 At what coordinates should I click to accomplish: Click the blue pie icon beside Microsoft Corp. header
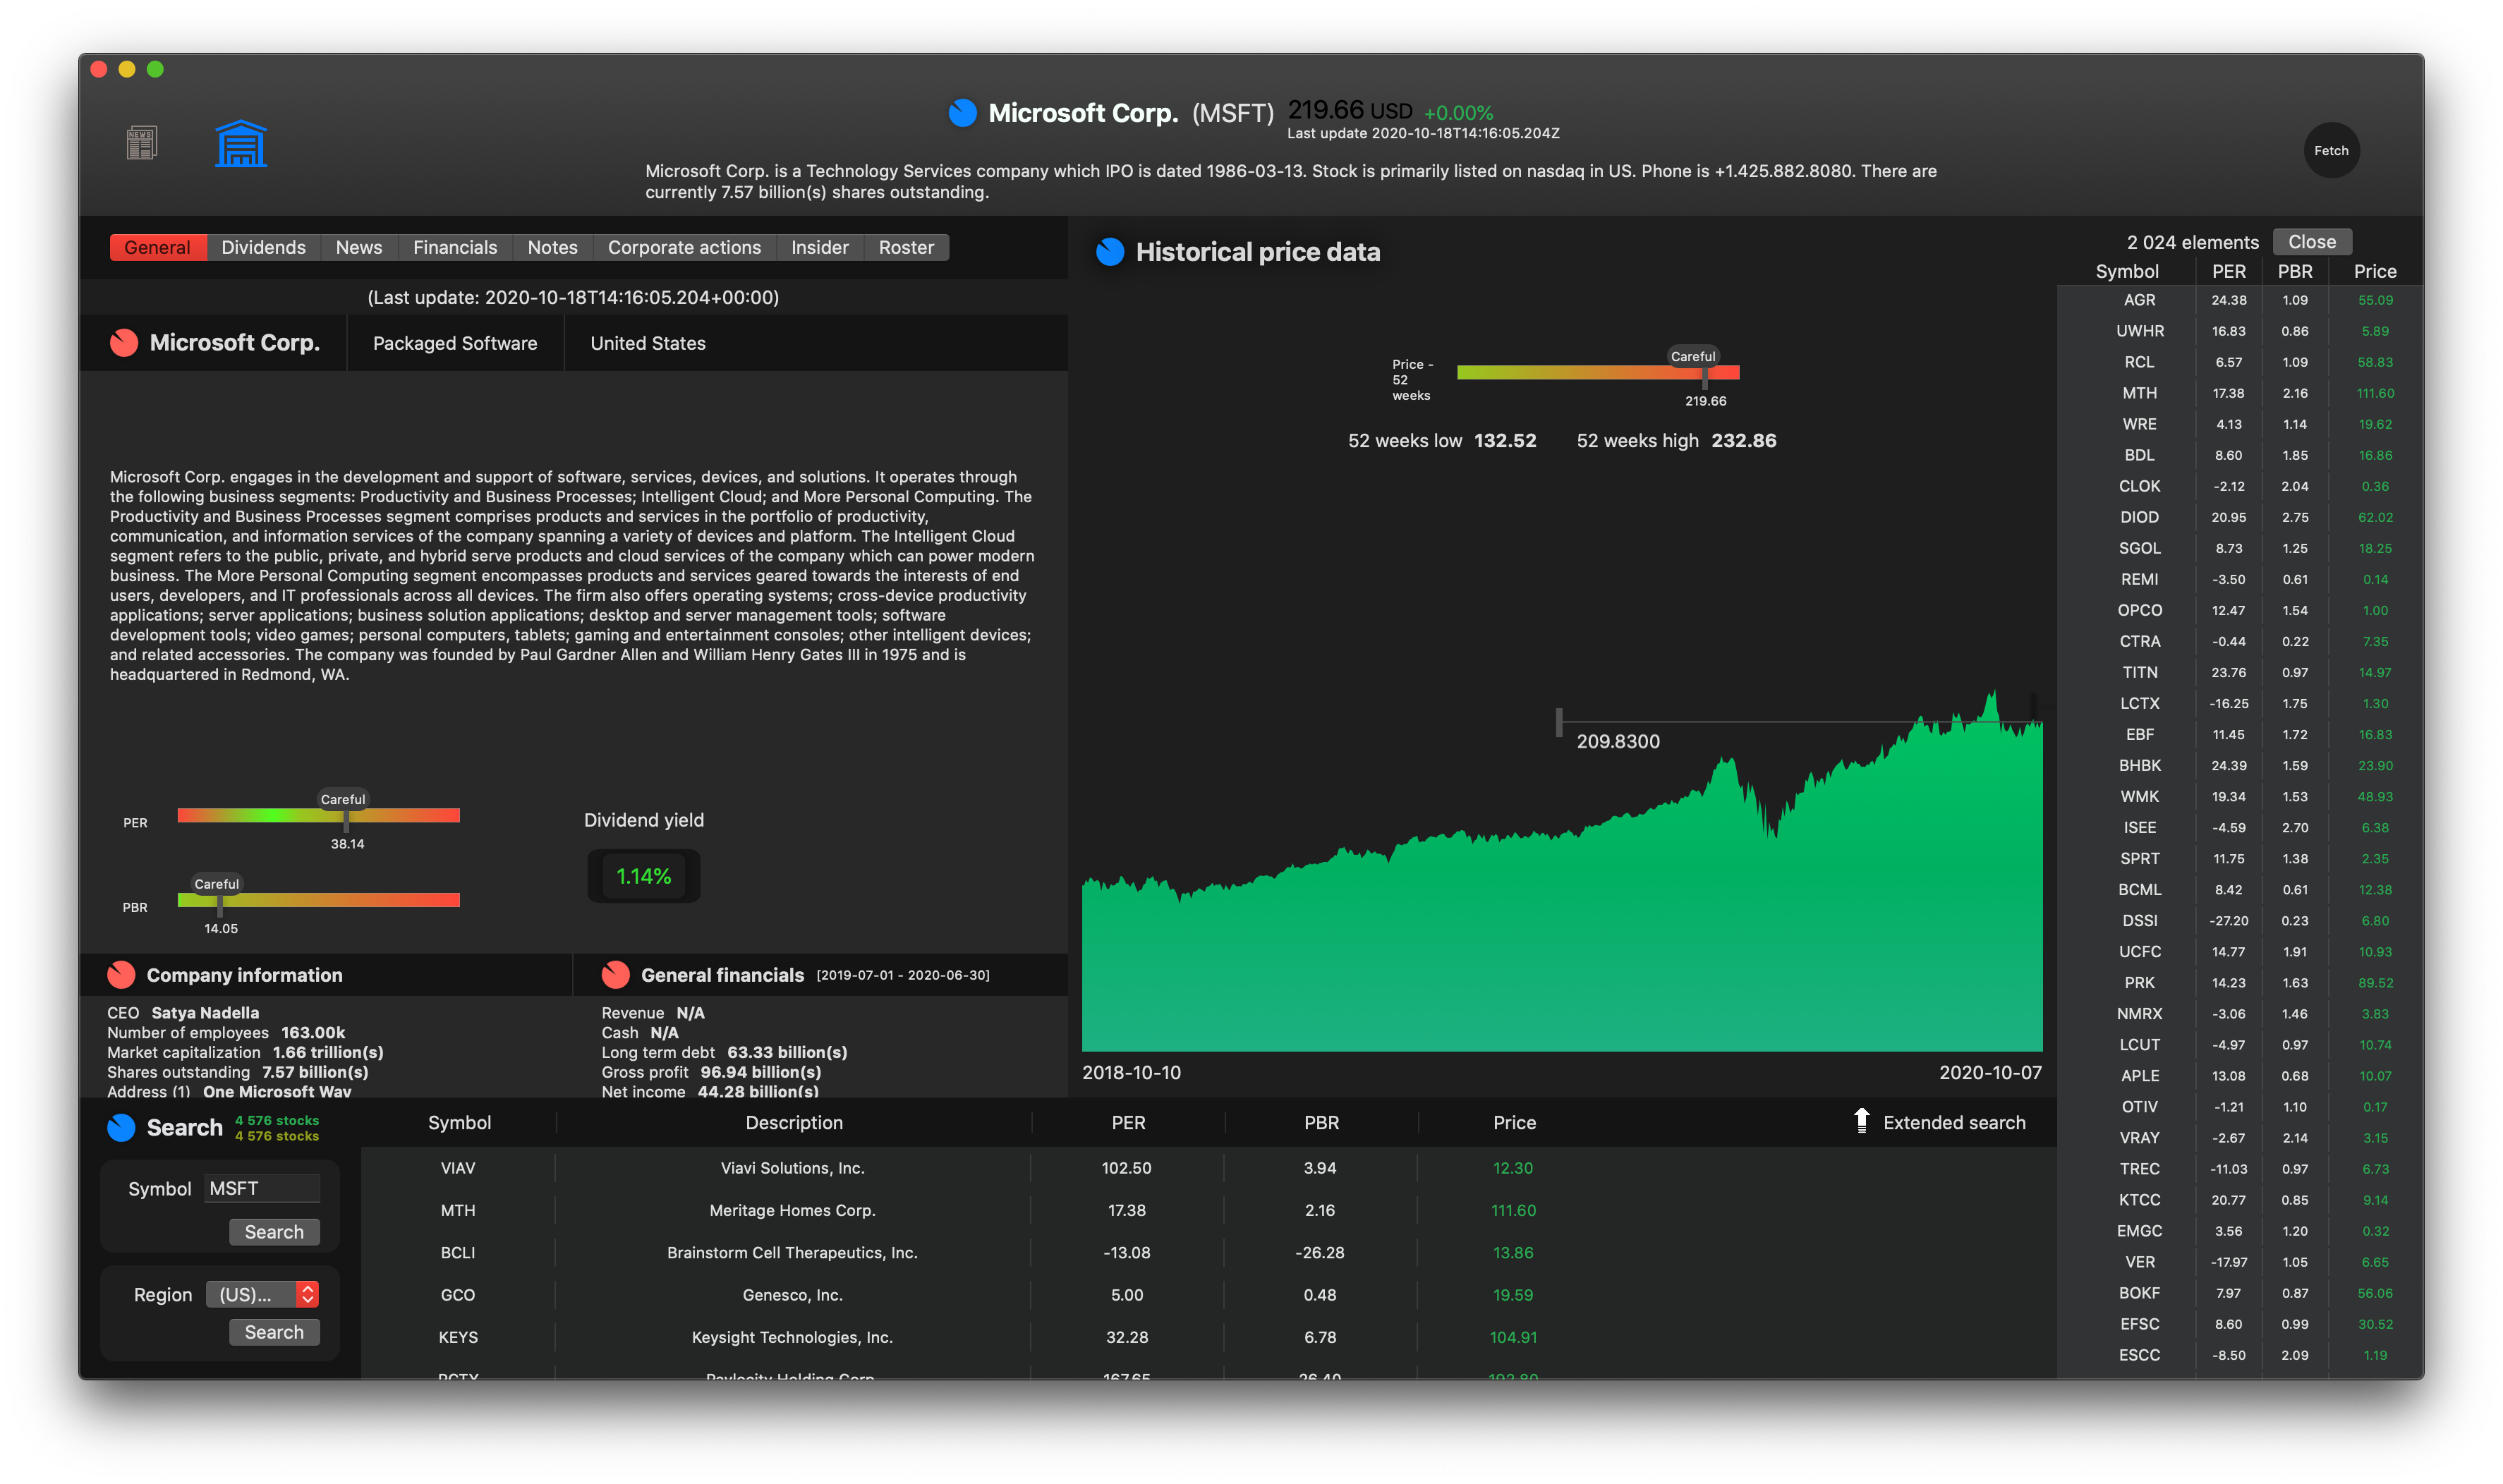pyautogui.click(x=962, y=113)
